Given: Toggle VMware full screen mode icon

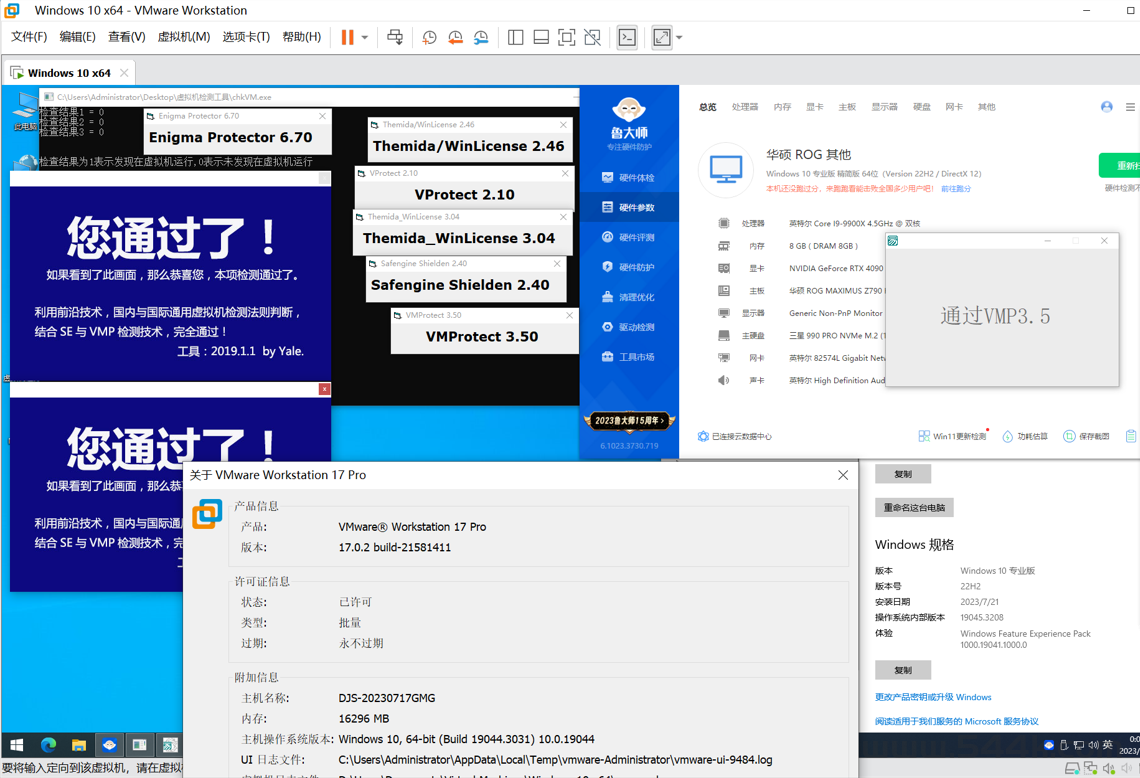Looking at the screenshot, I should pyautogui.click(x=566, y=37).
